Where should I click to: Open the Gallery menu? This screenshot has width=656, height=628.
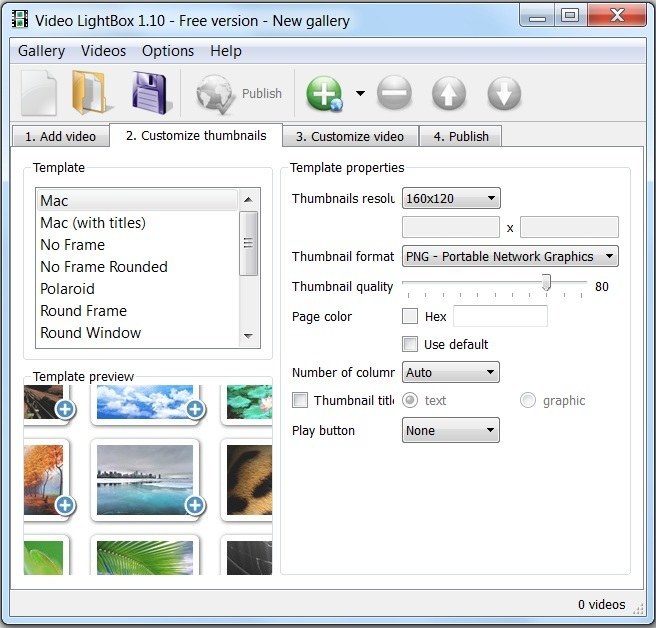41,51
